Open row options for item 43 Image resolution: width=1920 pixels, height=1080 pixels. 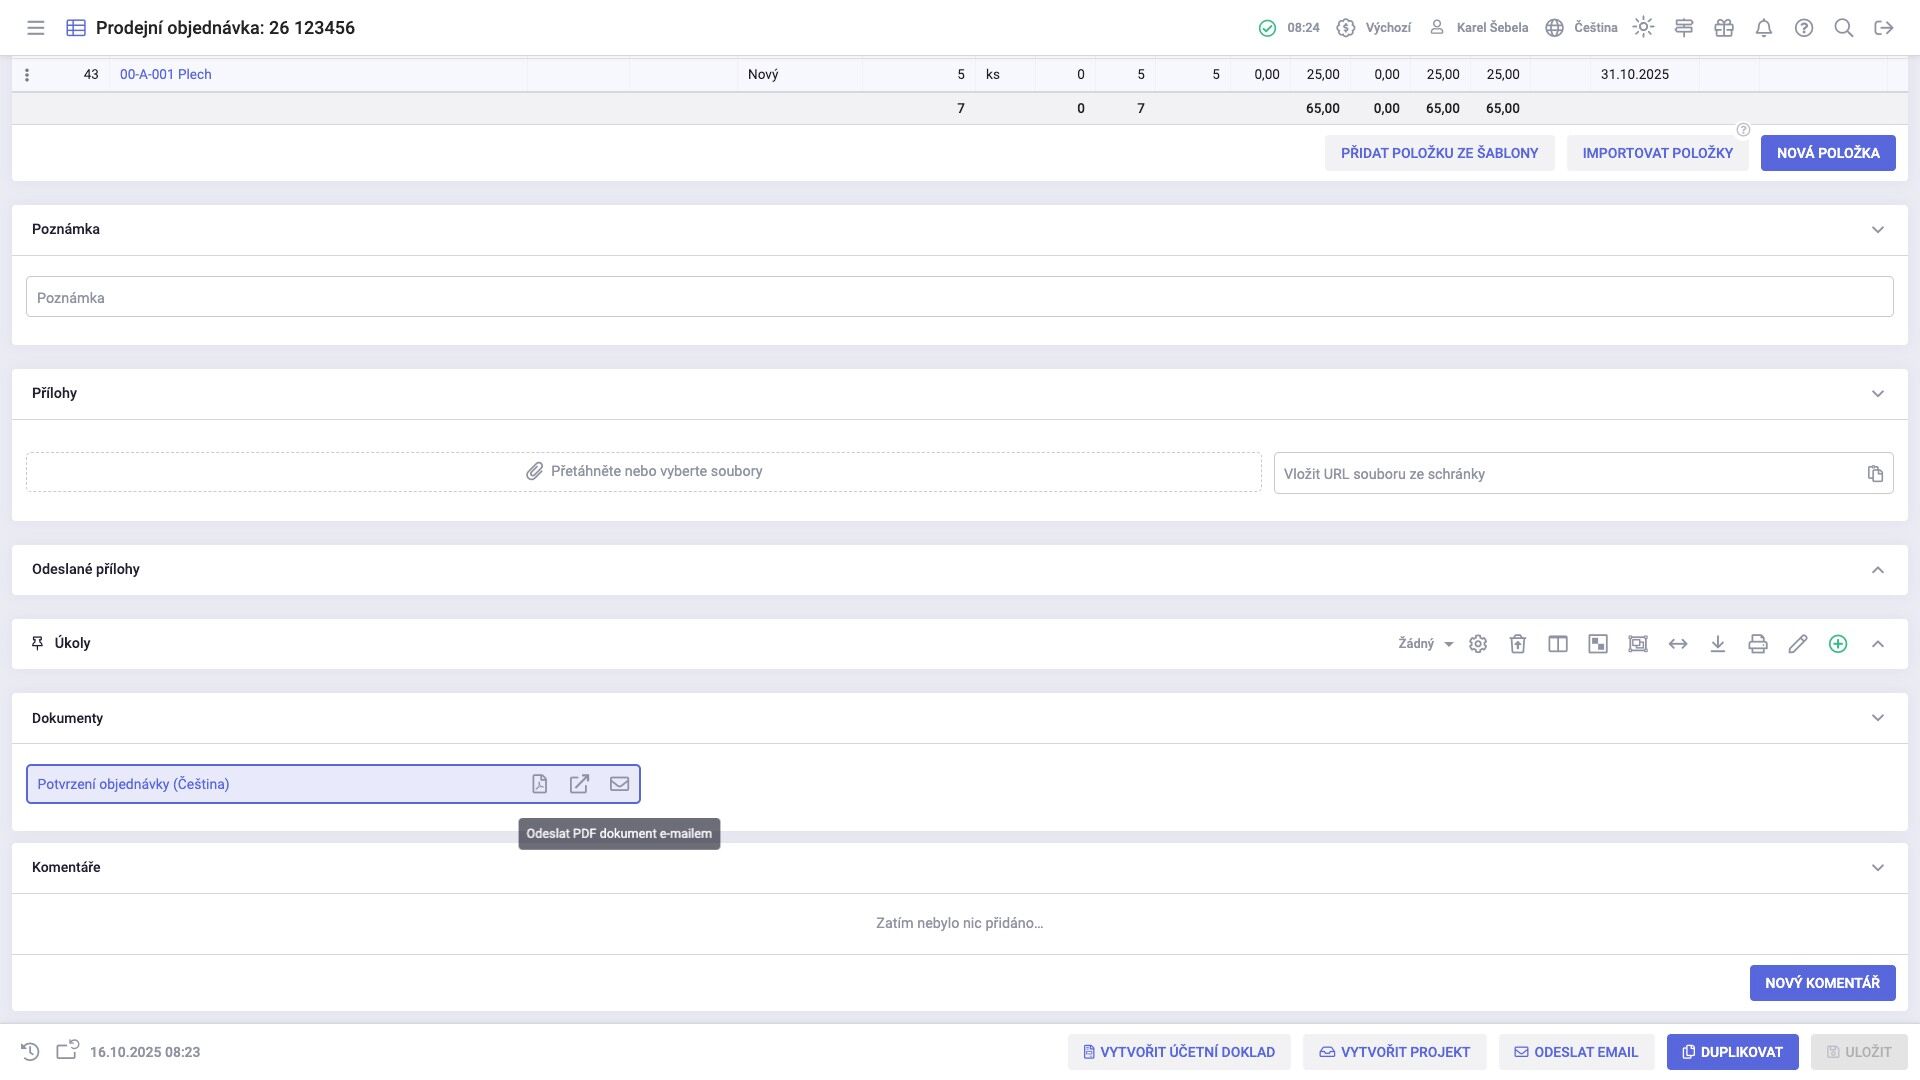click(27, 75)
